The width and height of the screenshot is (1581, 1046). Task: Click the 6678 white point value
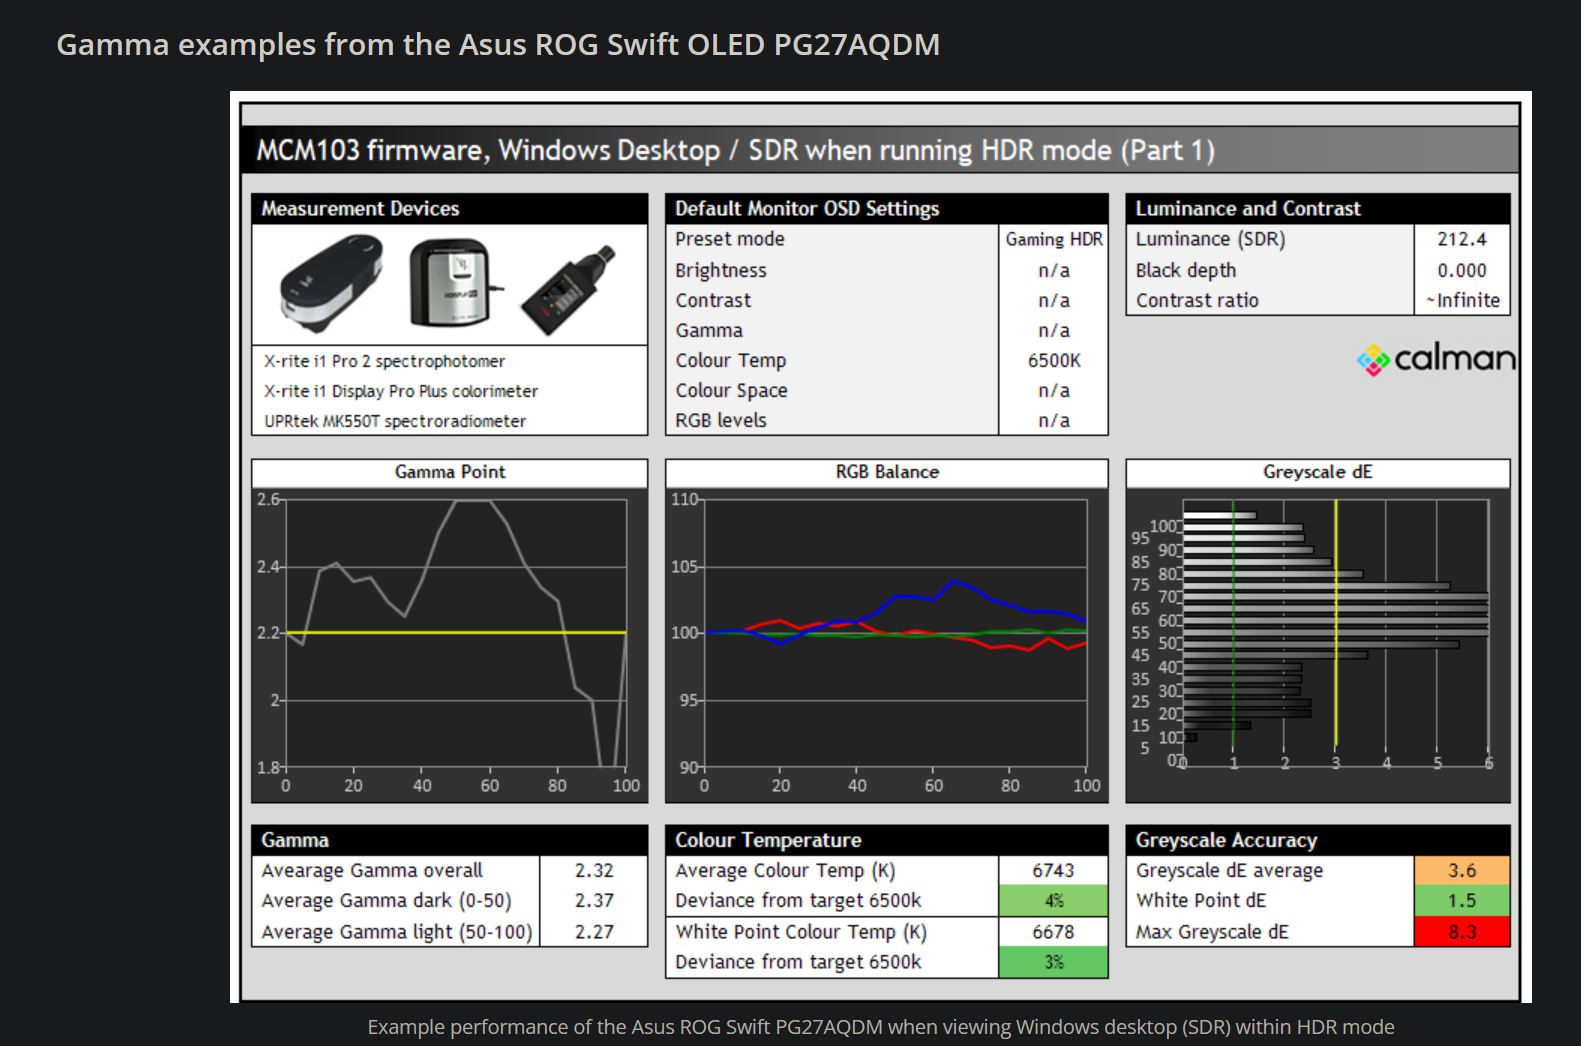1054,932
